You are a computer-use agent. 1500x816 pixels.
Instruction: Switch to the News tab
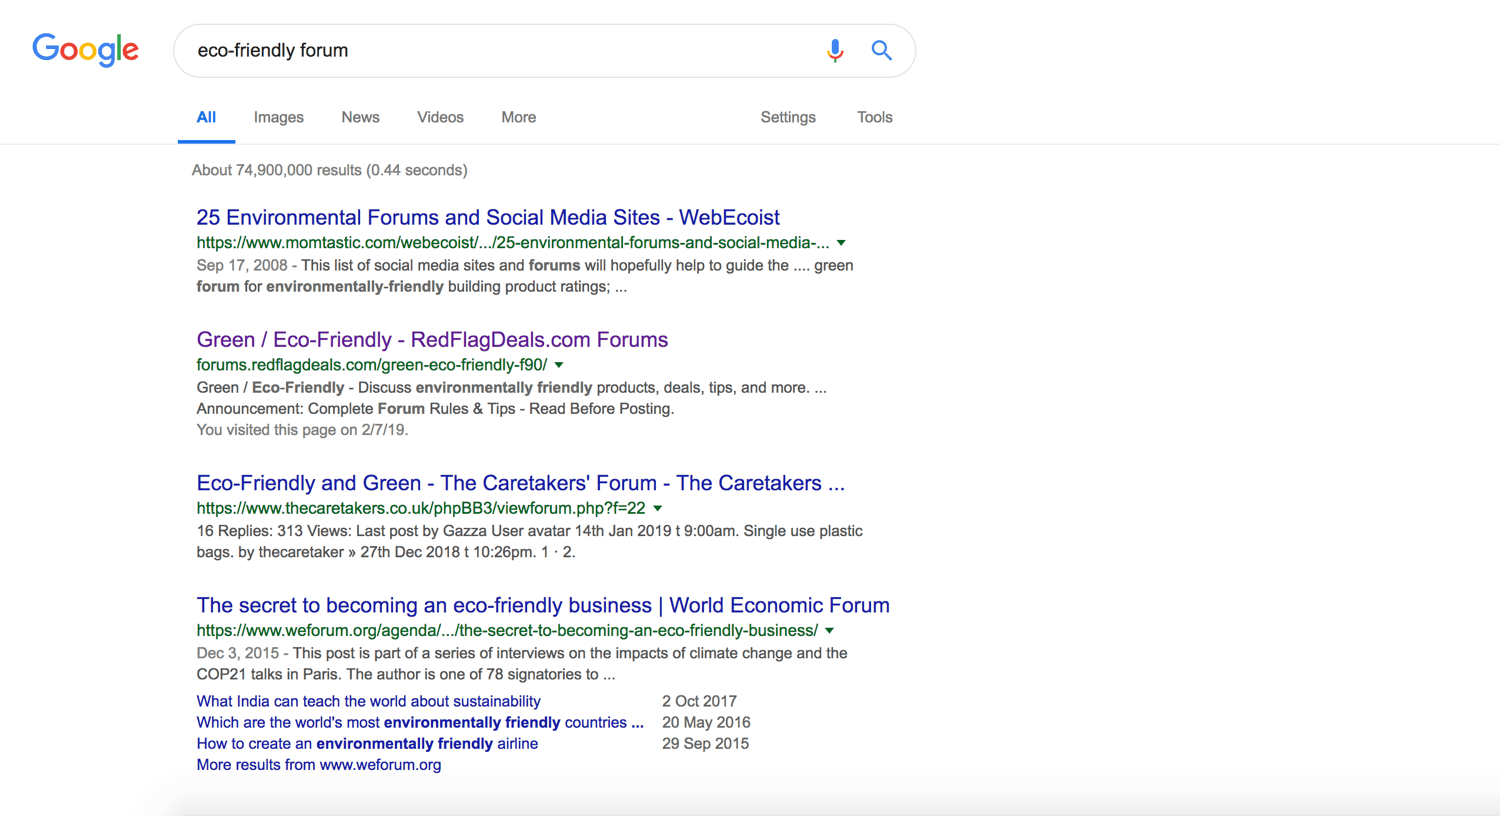pyautogui.click(x=360, y=117)
